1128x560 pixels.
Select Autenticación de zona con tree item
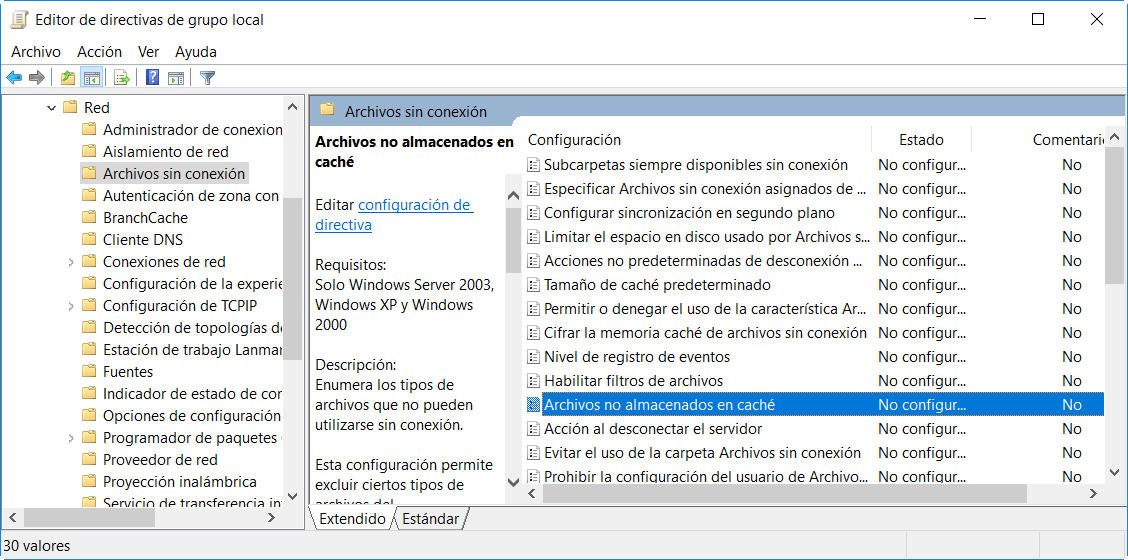click(x=191, y=196)
